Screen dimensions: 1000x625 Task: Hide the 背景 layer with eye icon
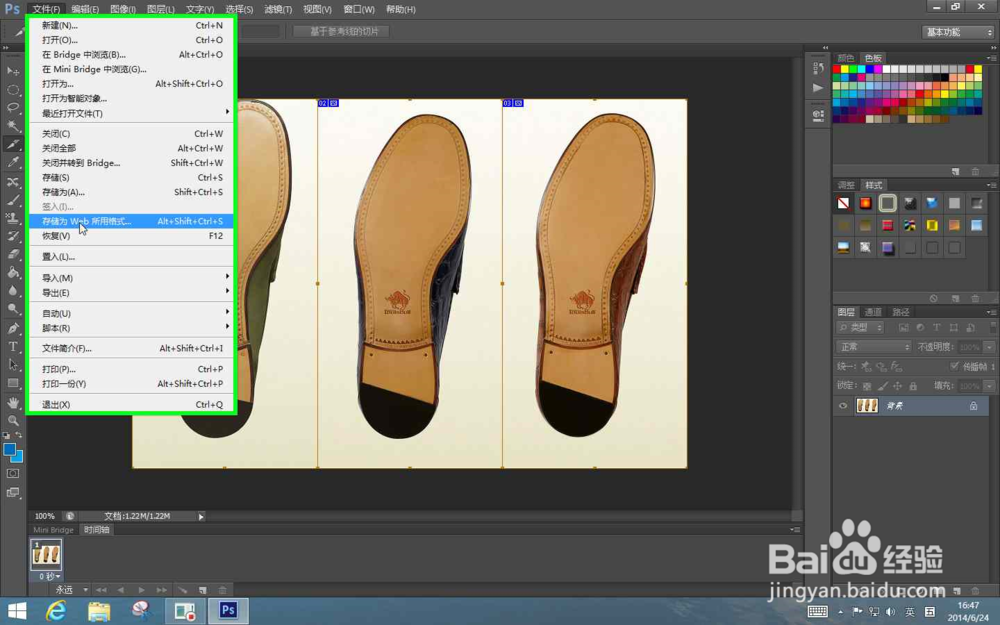coord(842,406)
